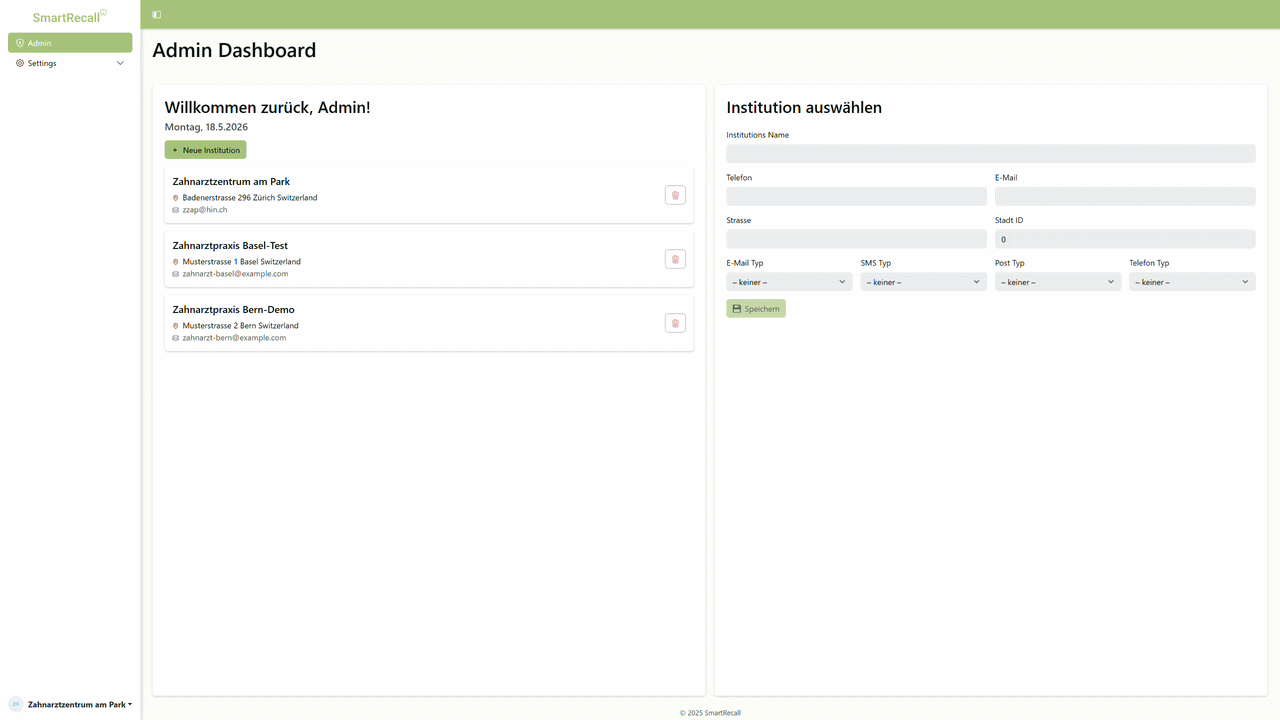Click the Speichern button

pyautogui.click(x=756, y=309)
